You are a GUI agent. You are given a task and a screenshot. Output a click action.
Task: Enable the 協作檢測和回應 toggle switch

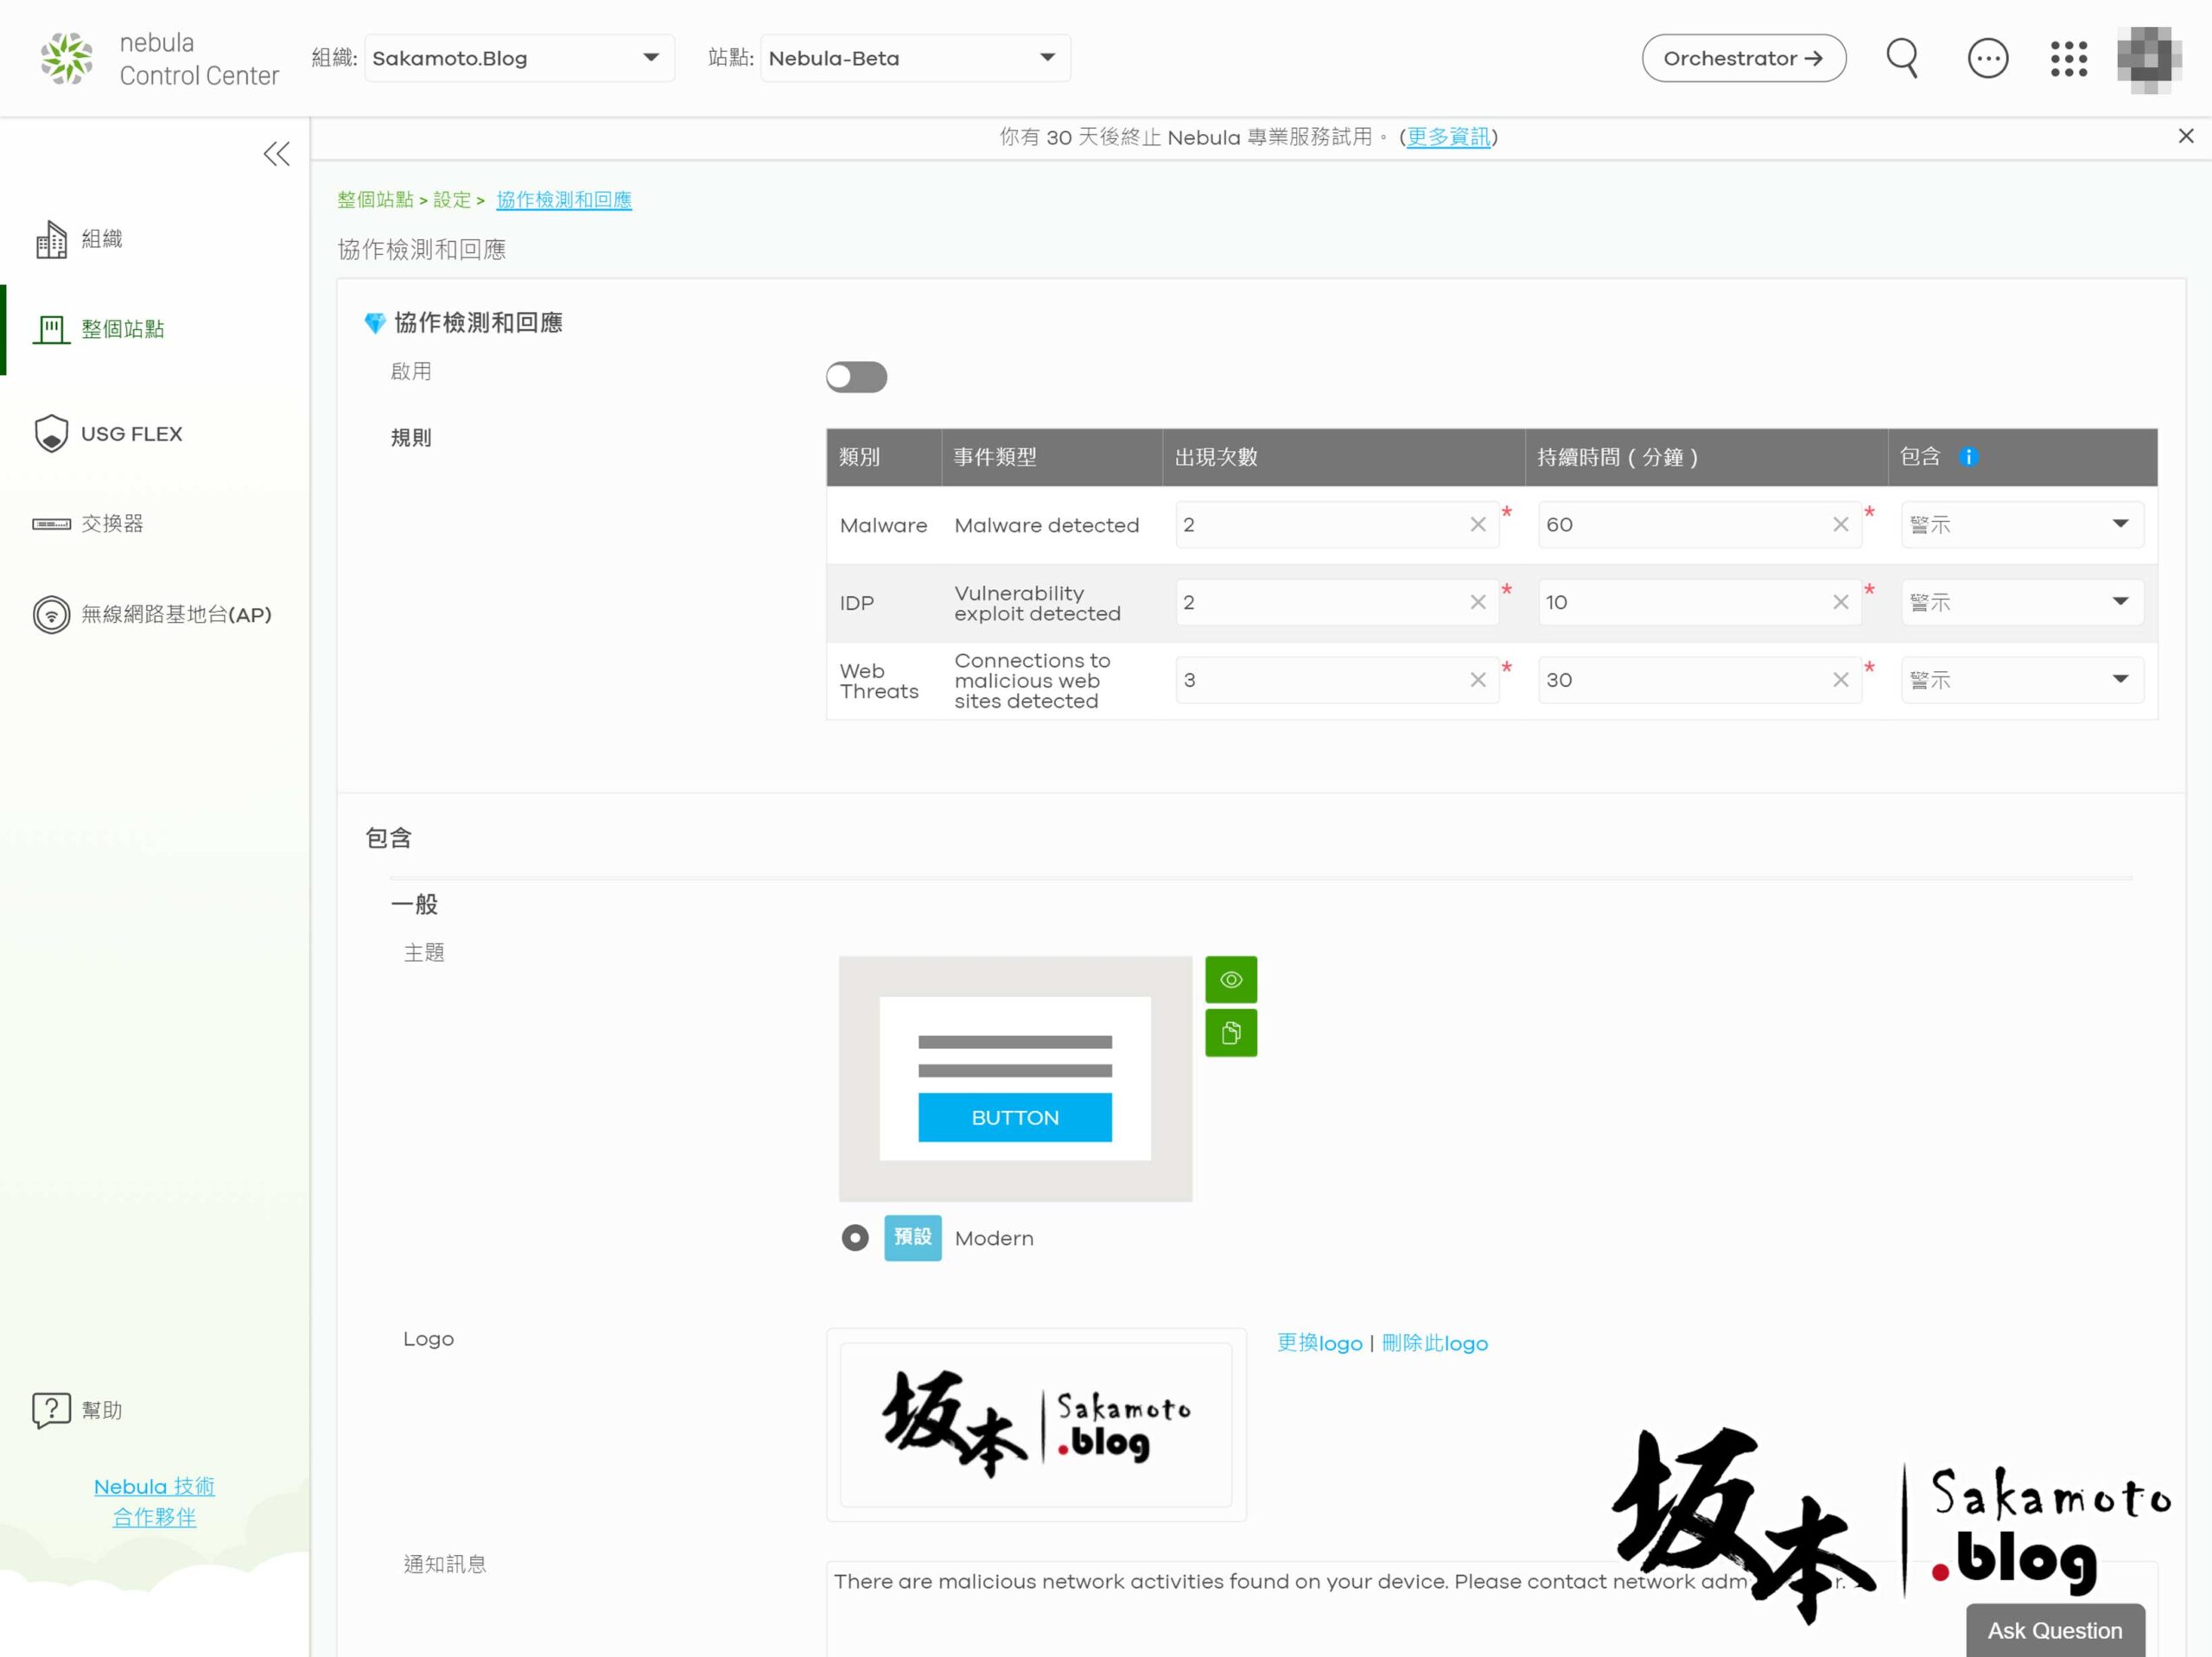coord(856,377)
